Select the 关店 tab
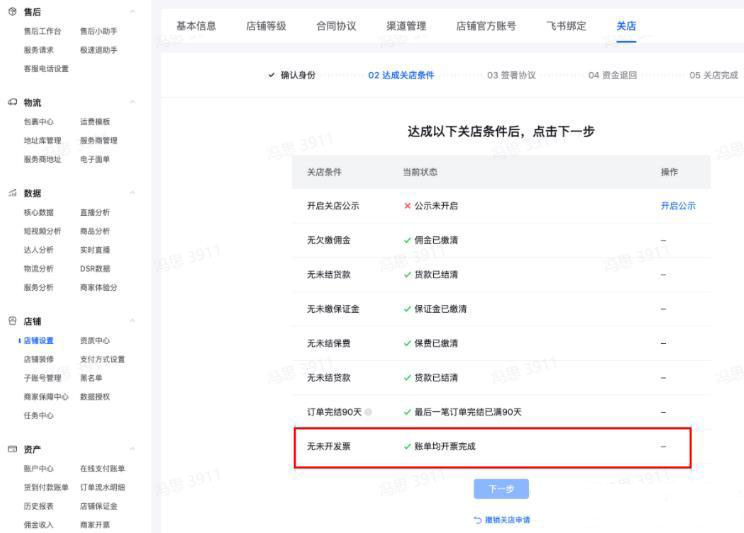744x533 pixels. click(x=626, y=26)
